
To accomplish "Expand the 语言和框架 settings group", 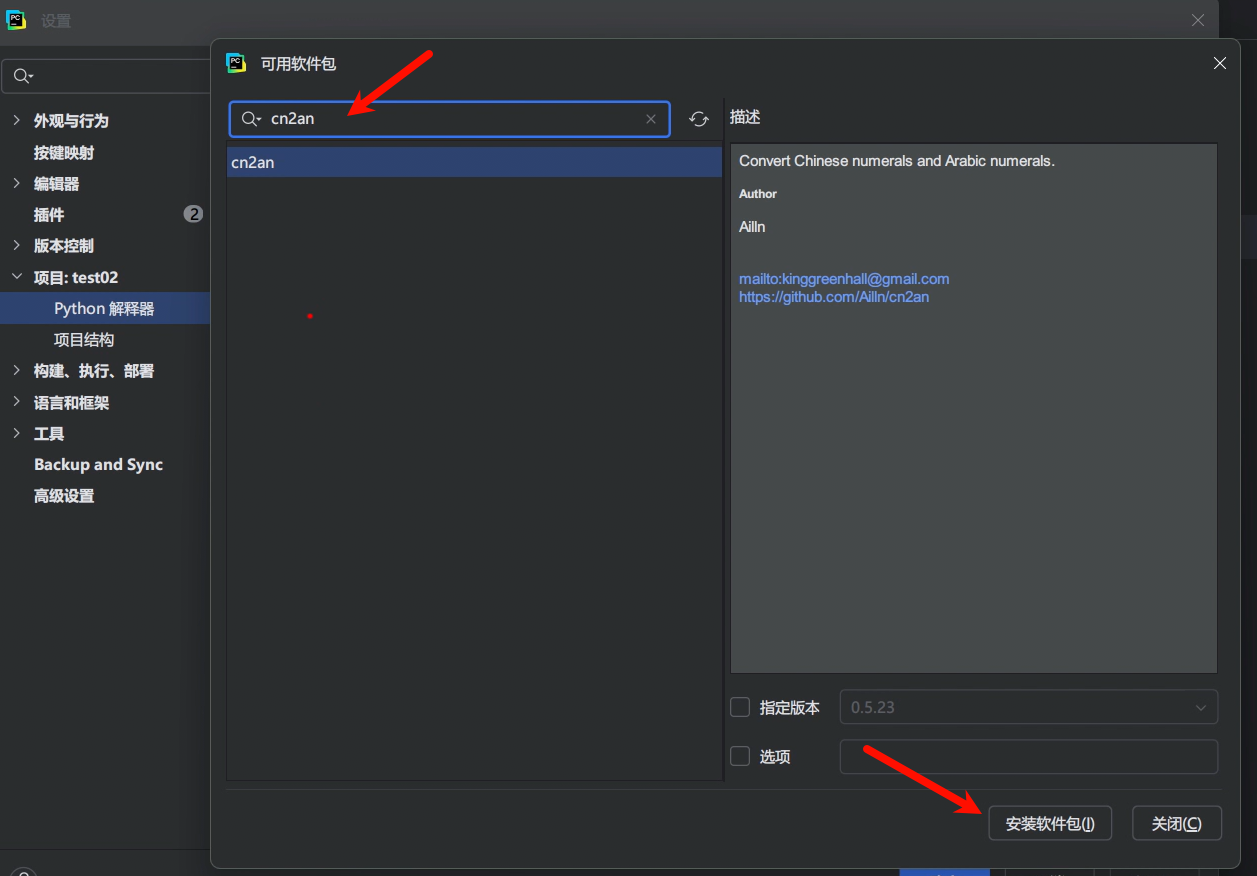I will (x=16, y=402).
